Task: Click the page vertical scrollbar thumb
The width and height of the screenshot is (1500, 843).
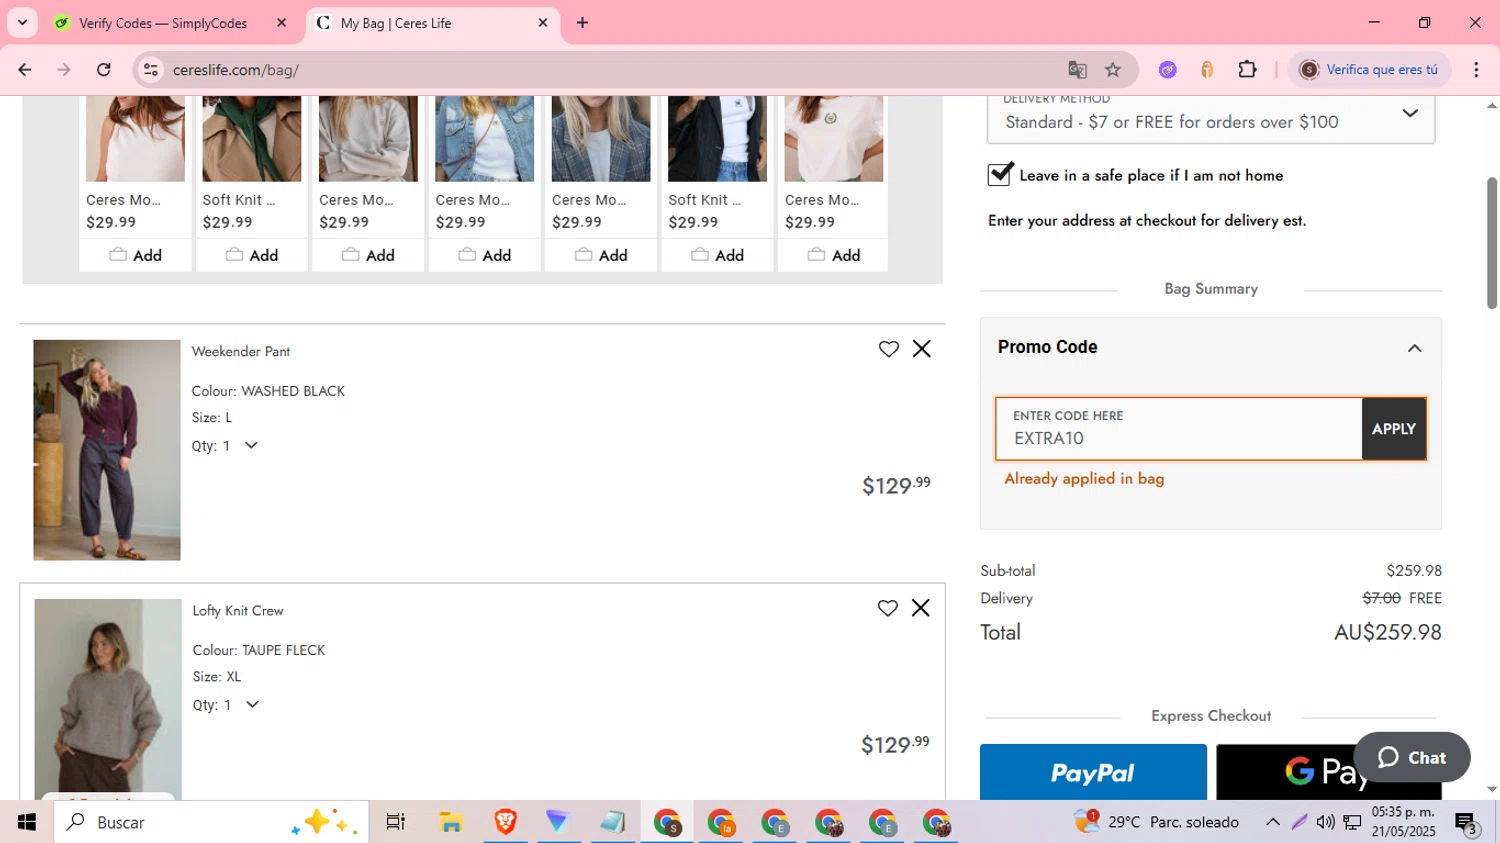Action: [x=1492, y=243]
